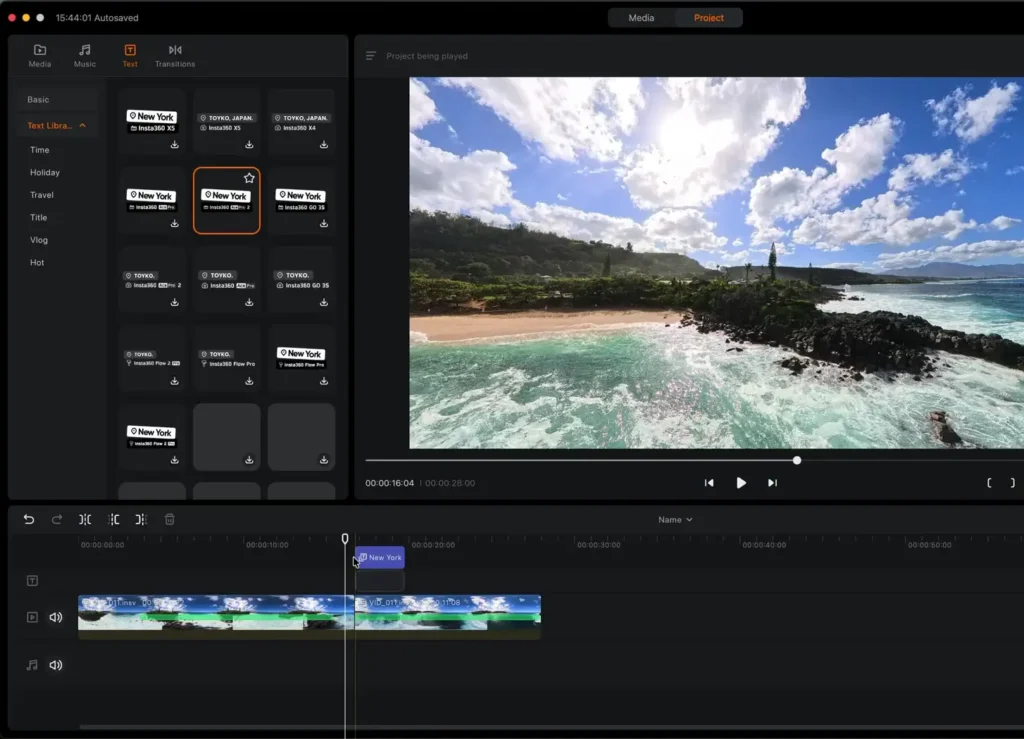Collapse the Text Library section

[x=82, y=126]
